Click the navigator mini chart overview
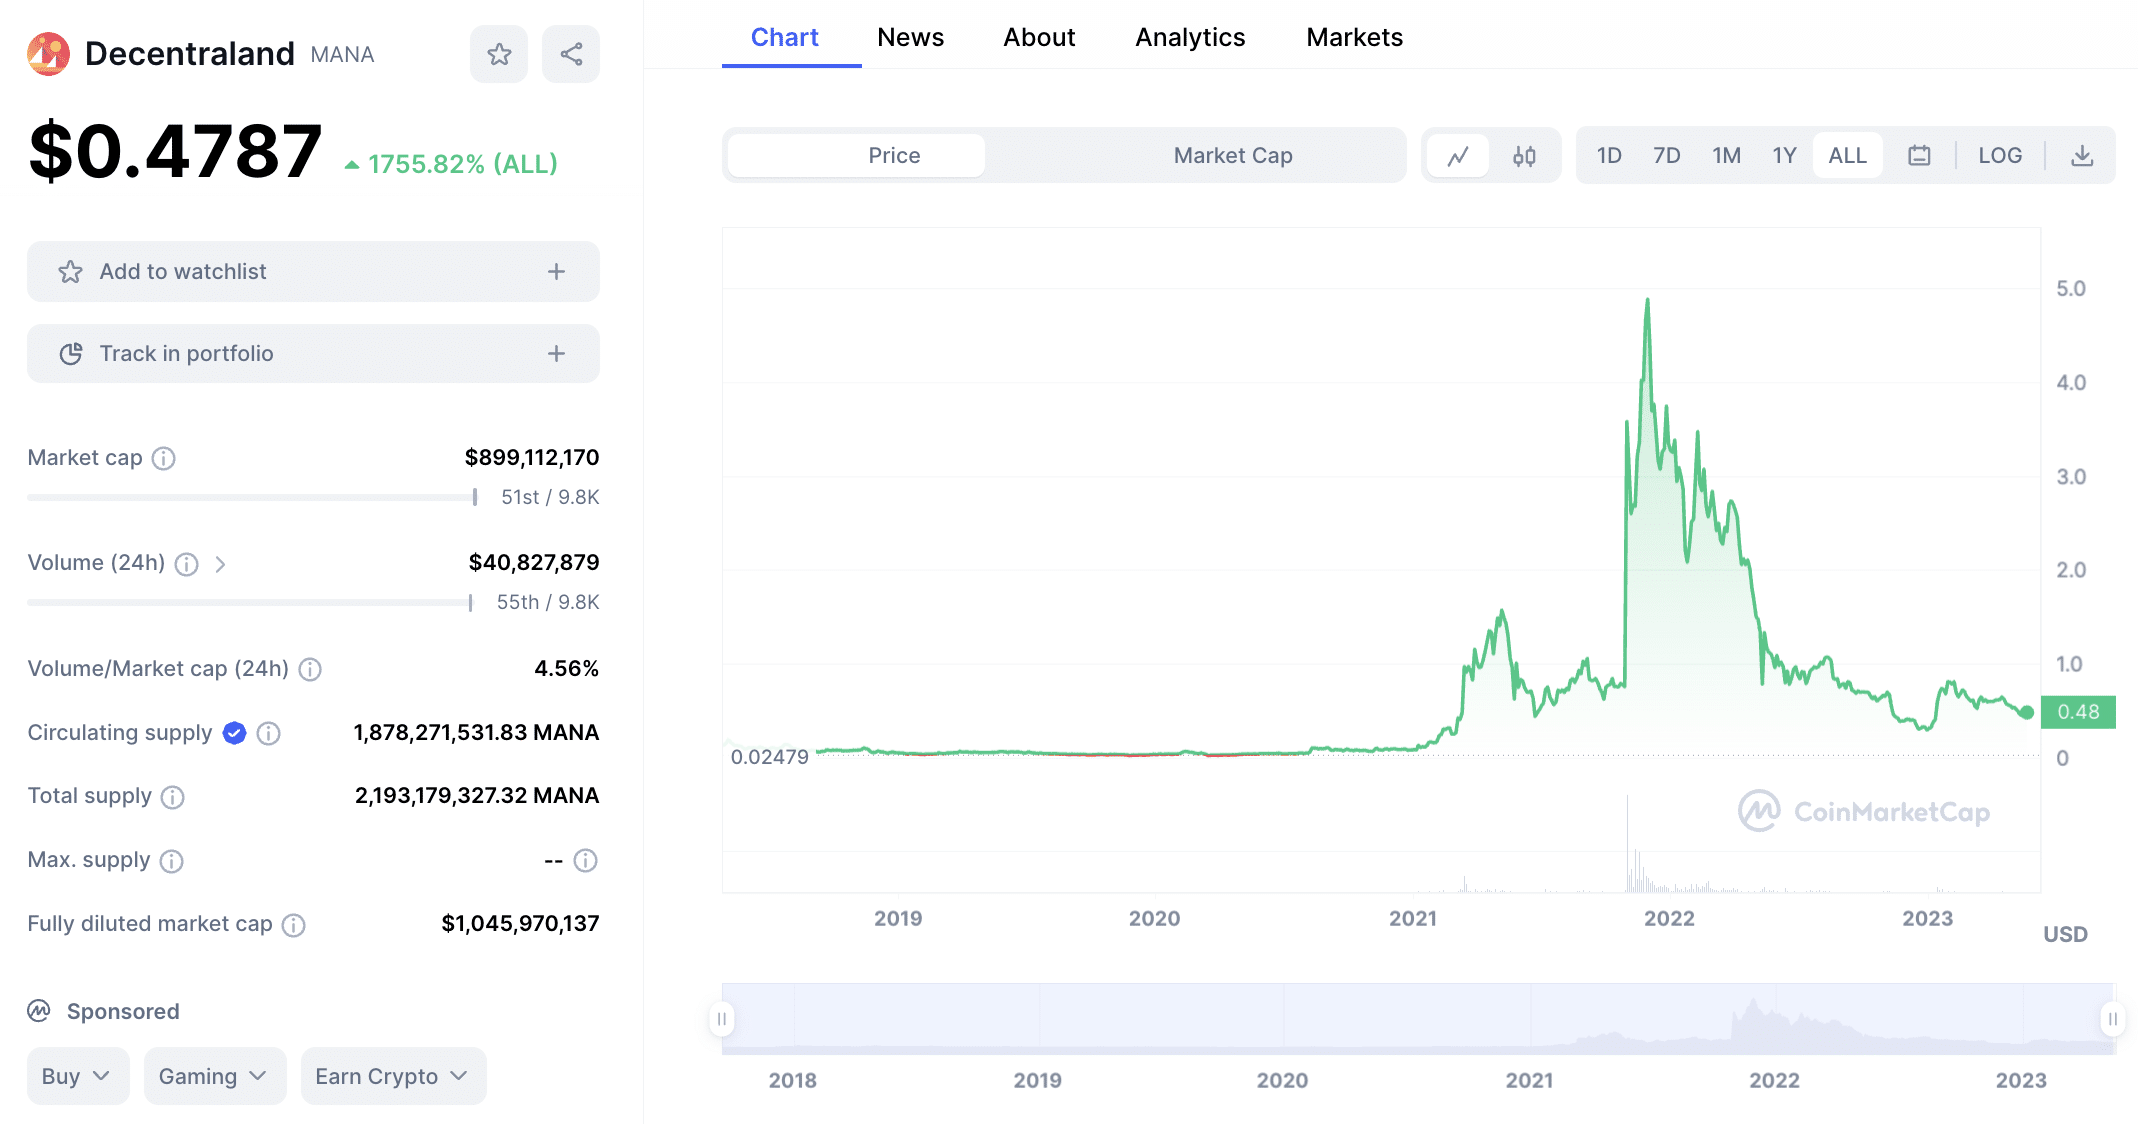Viewport: 2138px width, 1124px height. coord(1418,1019)
